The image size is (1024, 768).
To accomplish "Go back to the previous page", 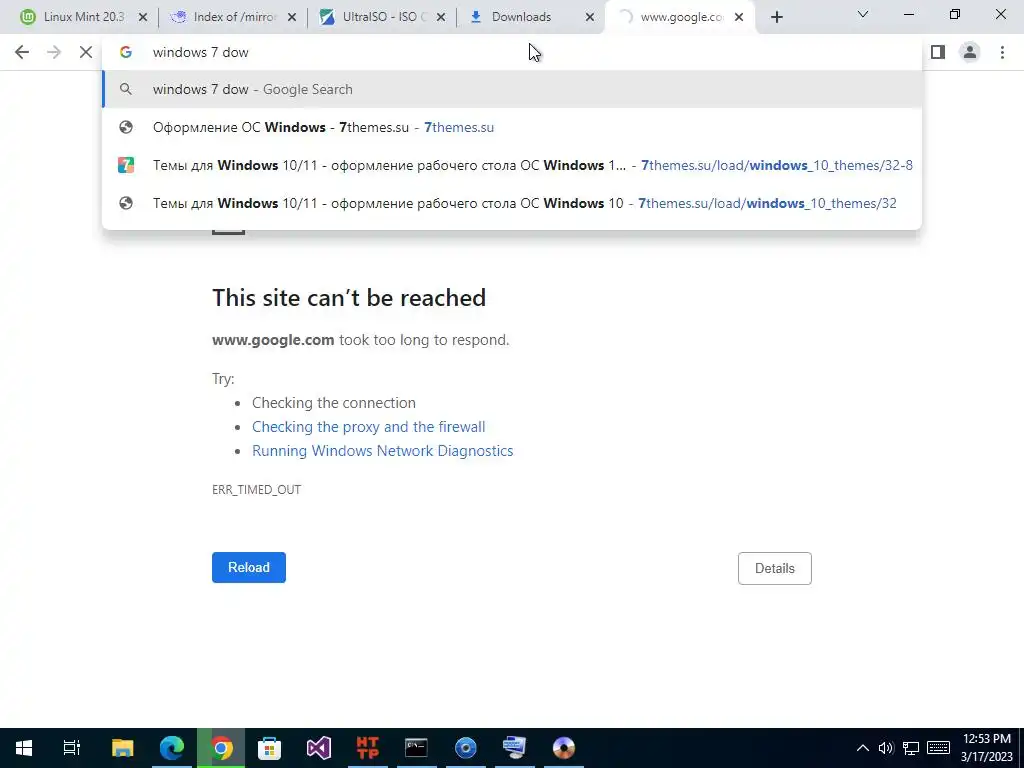I will (x=22, y=52).
